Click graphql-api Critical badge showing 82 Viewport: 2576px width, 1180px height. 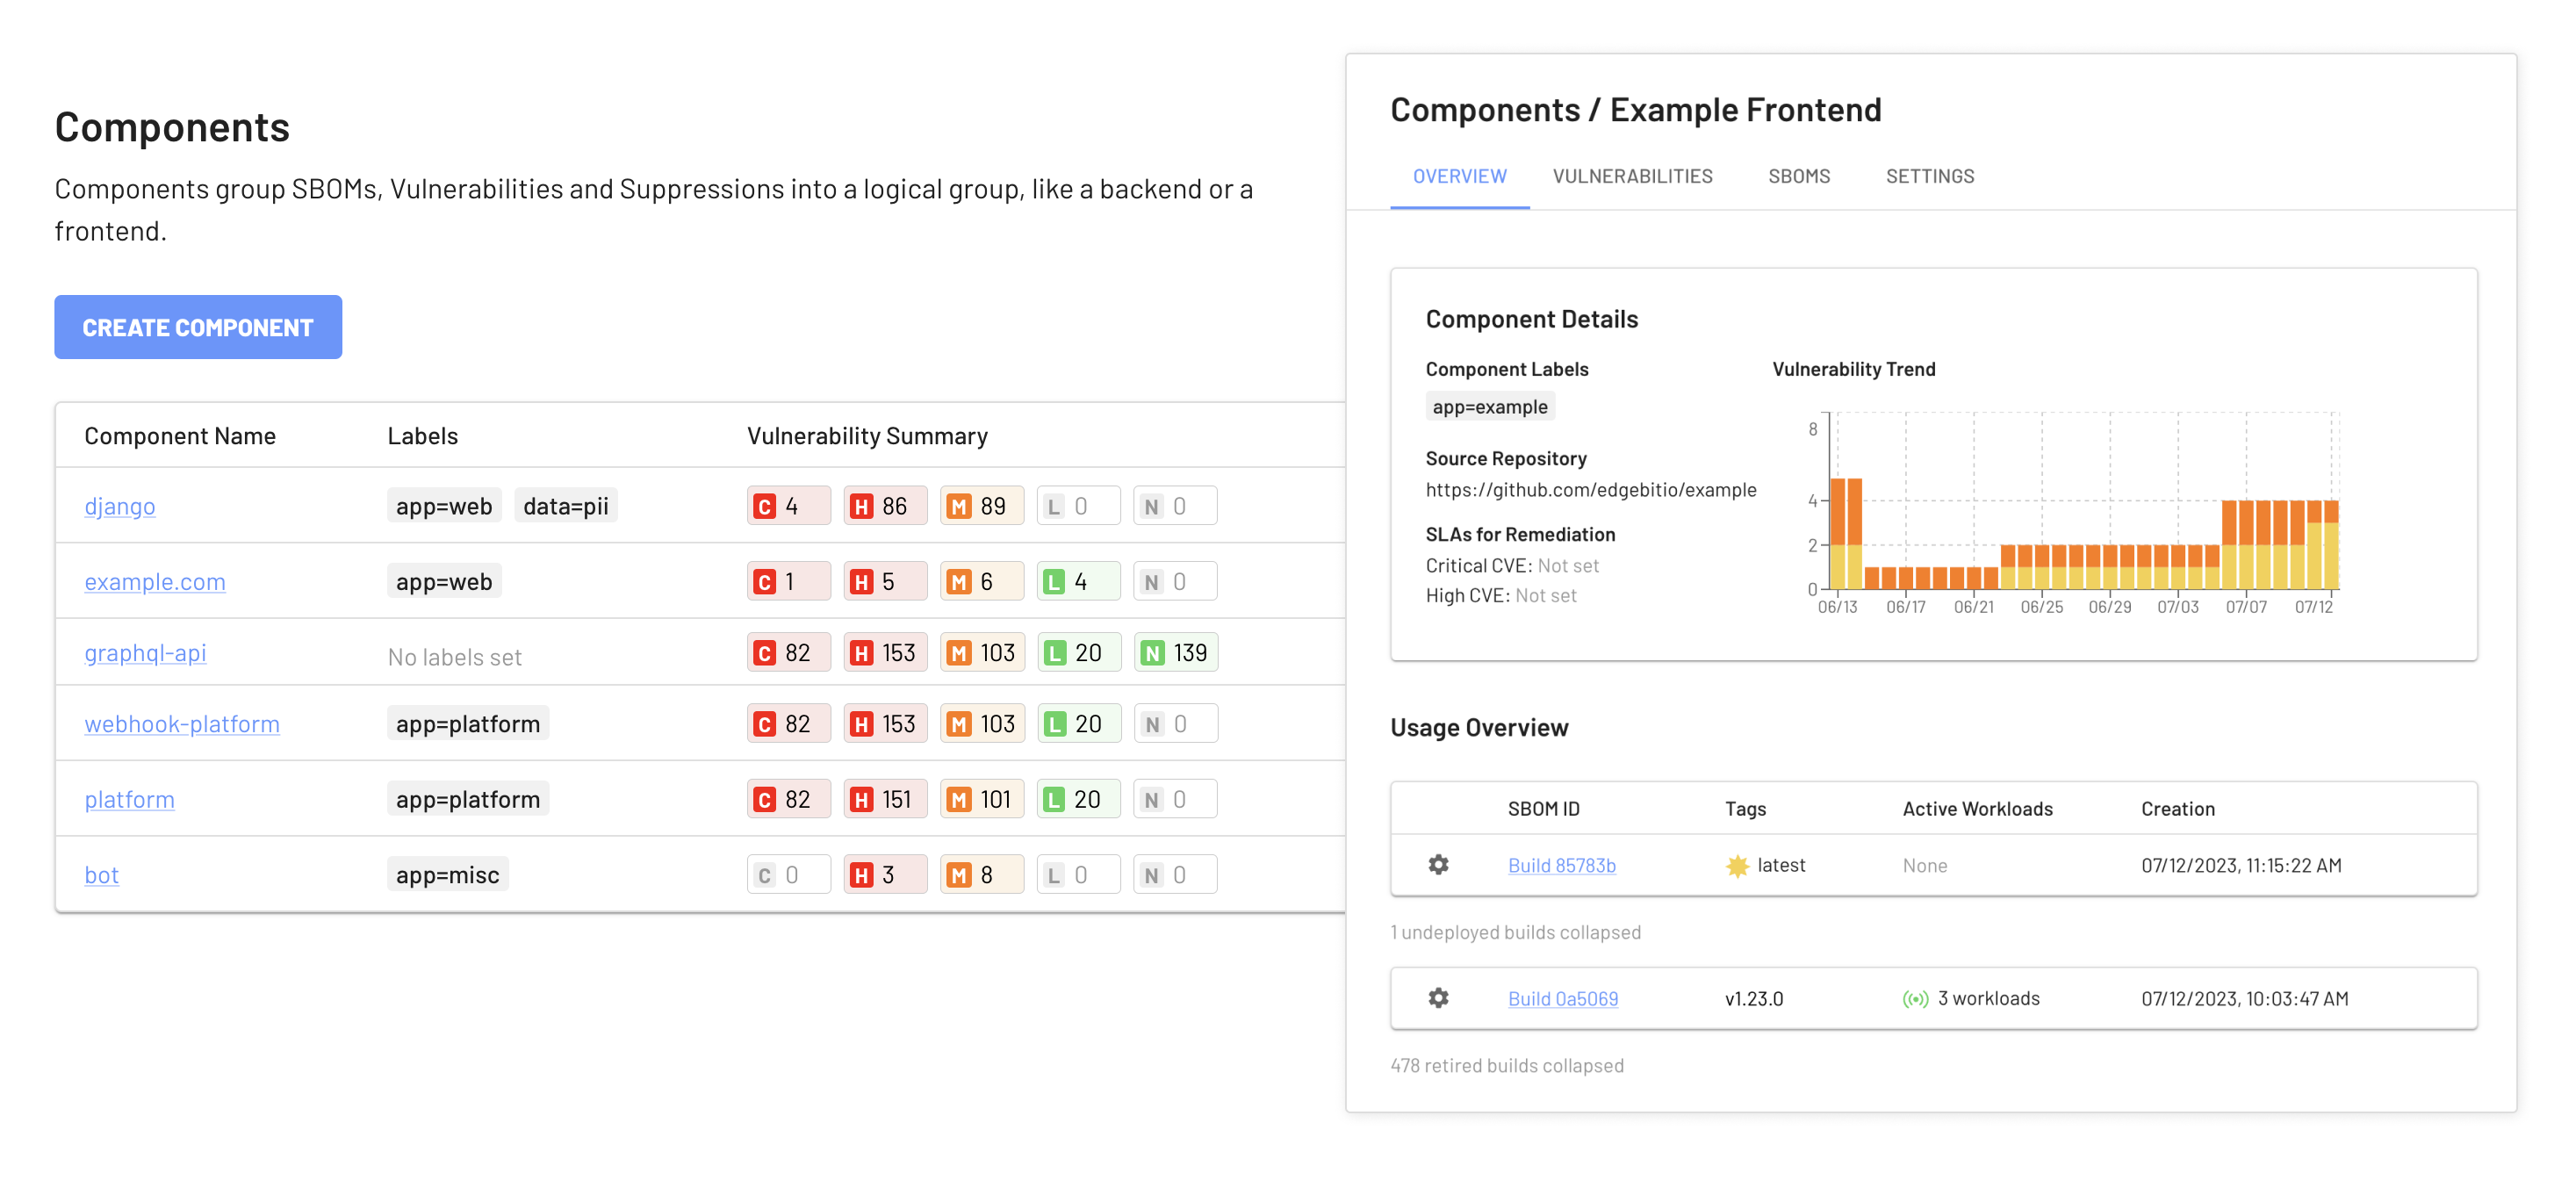click(x=788, y=652)
